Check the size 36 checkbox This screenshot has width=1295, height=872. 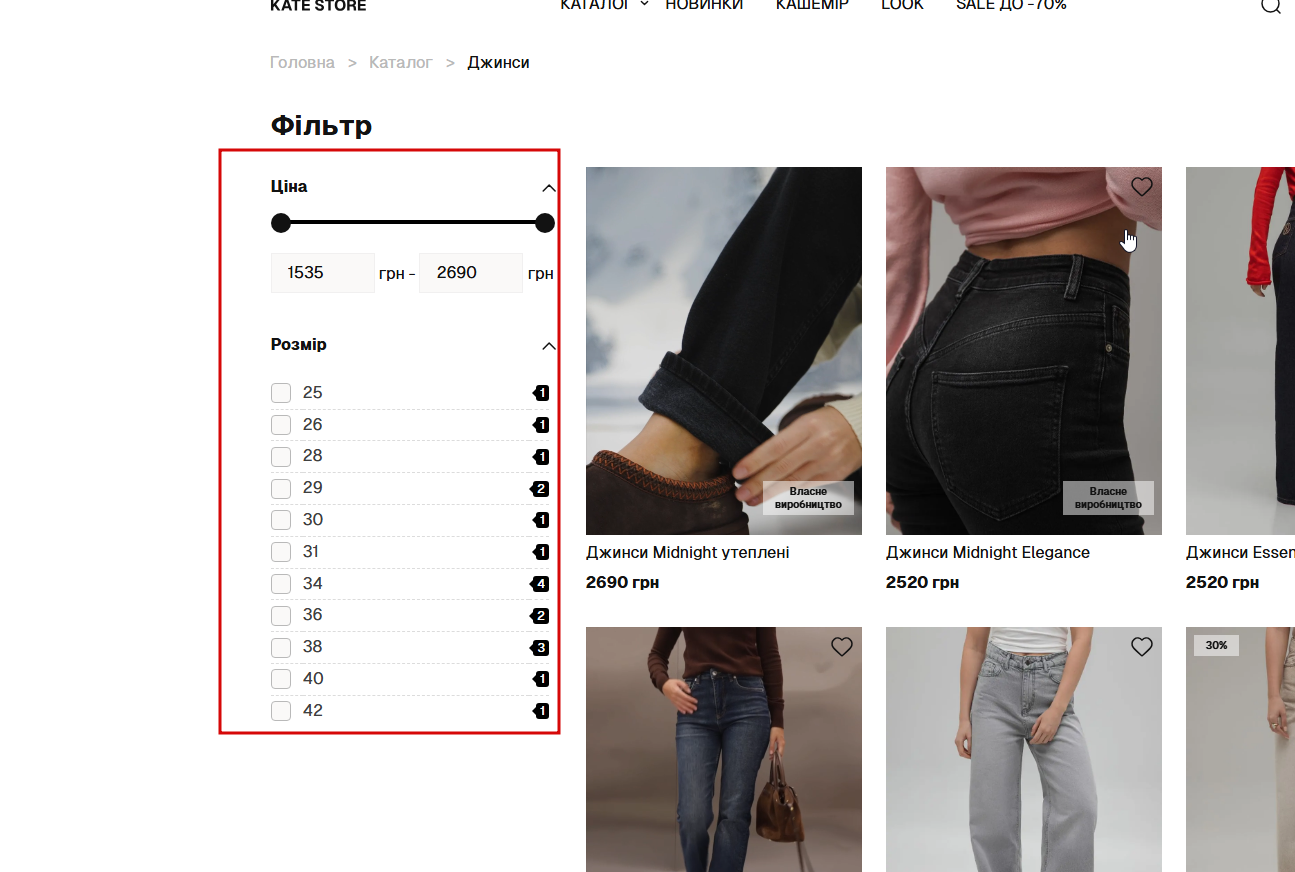pos(281,616)
